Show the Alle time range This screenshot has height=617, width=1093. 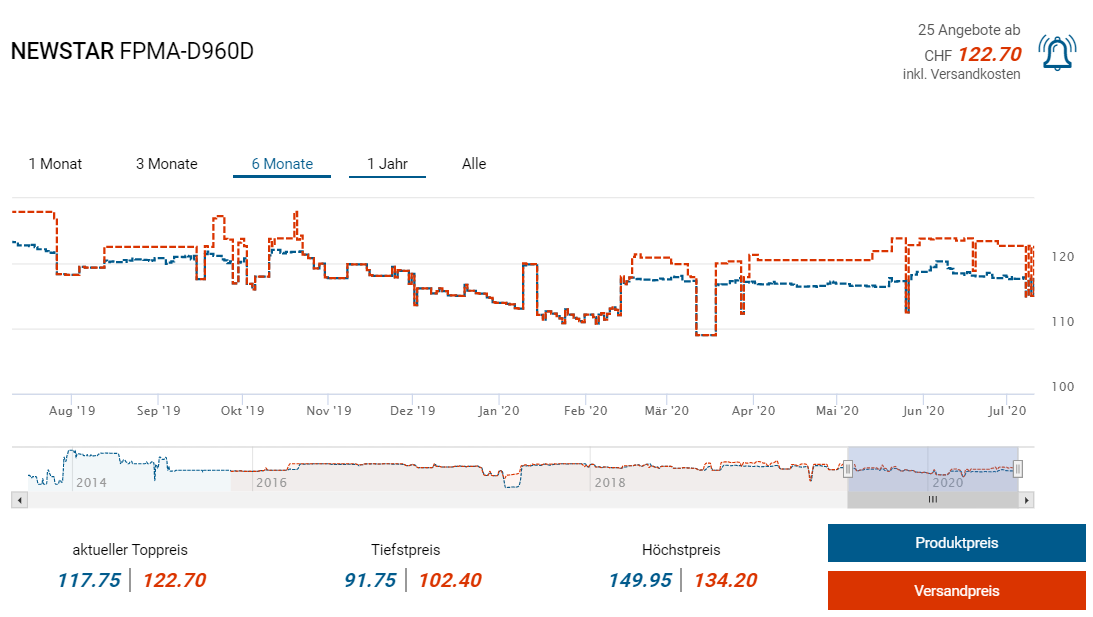tap(474, 164)
